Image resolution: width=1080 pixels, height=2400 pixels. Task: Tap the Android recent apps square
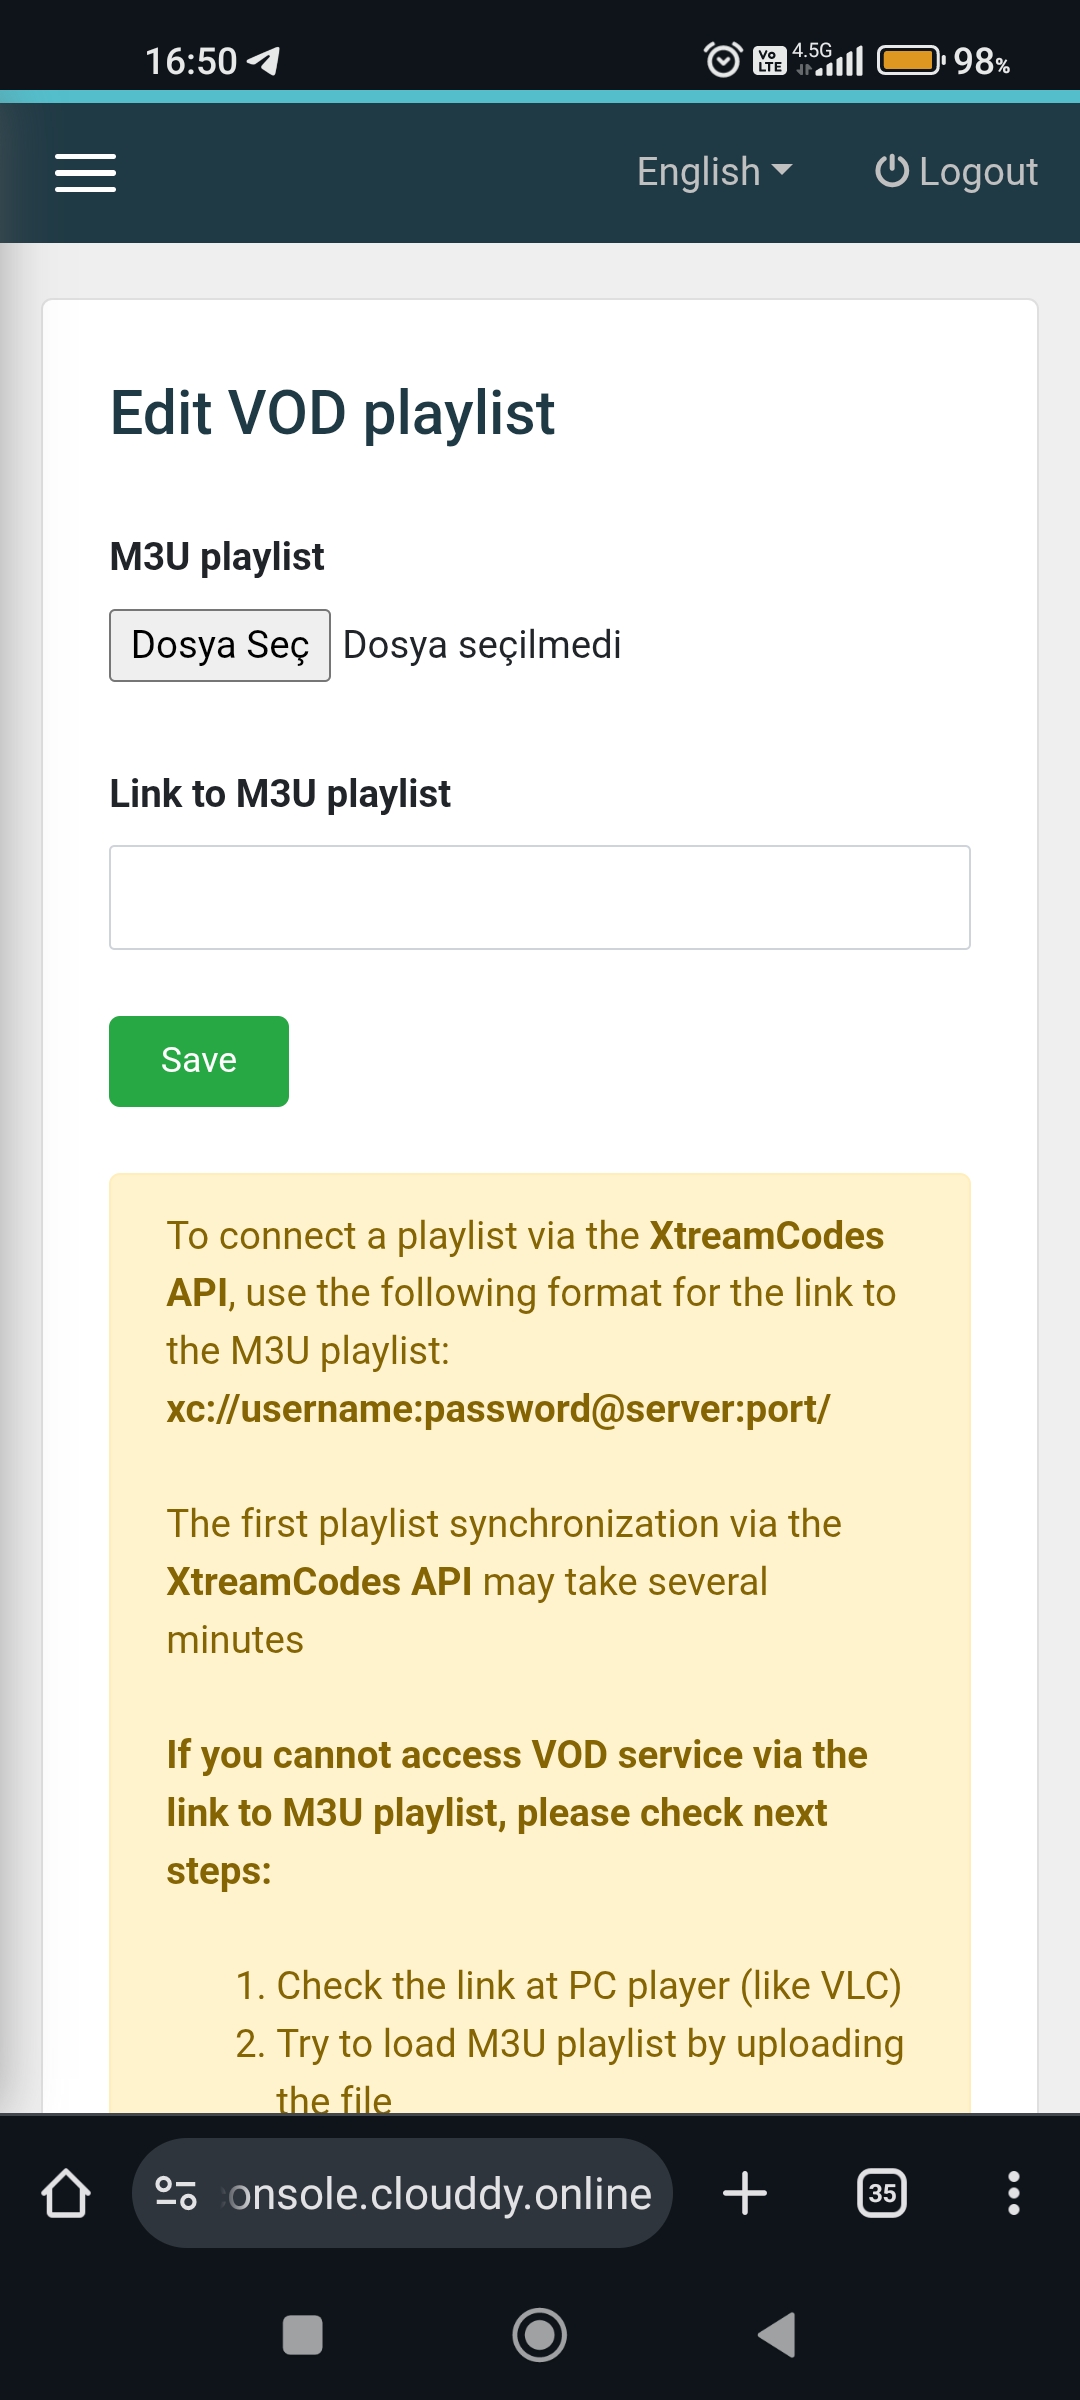302,2336
